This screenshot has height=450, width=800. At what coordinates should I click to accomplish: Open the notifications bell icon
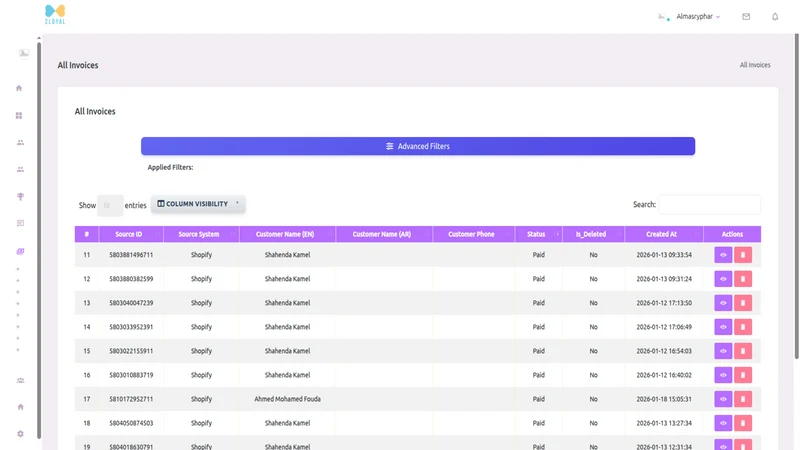(x=775, y=16)
